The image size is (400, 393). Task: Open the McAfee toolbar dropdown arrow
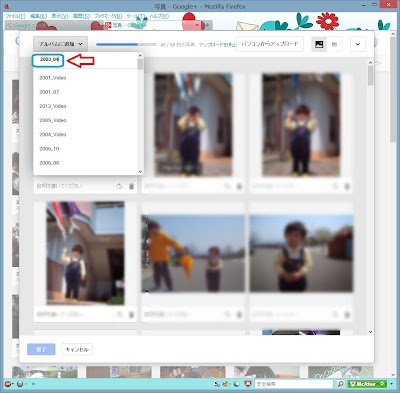[x=391, y=384]
